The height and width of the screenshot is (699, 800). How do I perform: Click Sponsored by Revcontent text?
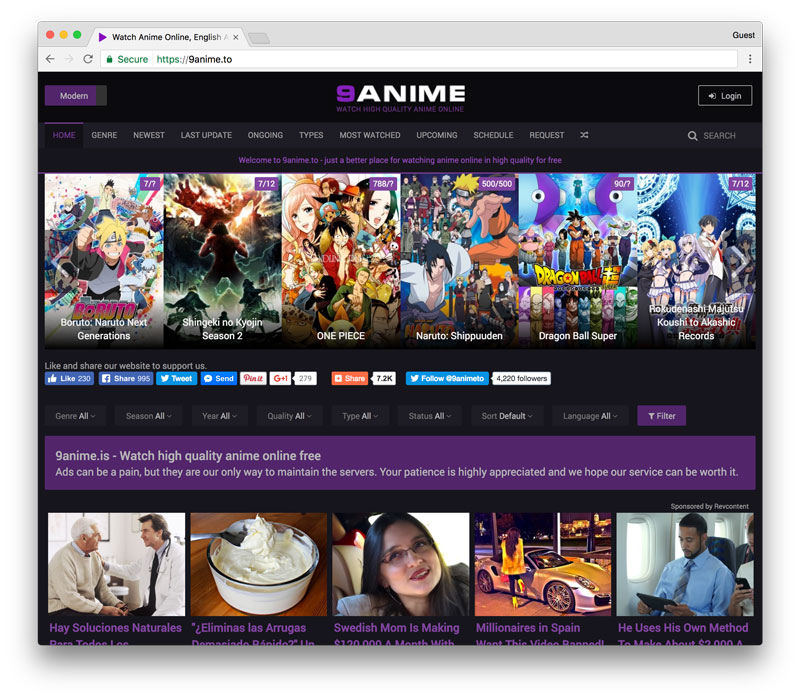point(709,506)
